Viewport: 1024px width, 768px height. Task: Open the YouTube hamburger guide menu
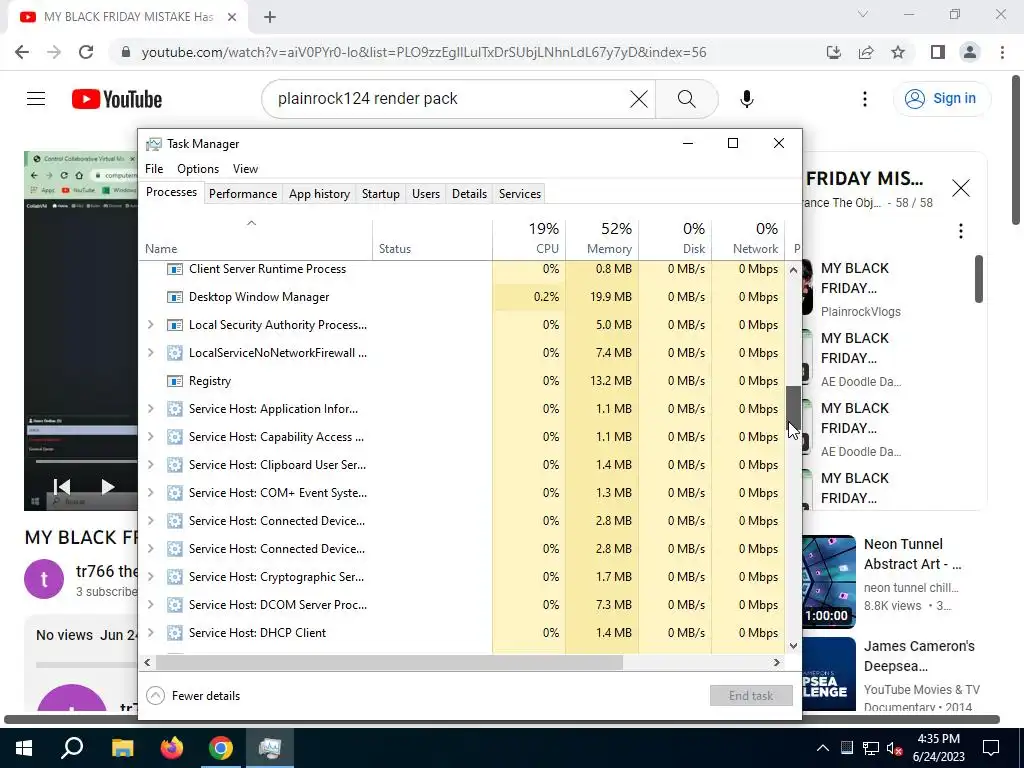[x=36, y=99]
